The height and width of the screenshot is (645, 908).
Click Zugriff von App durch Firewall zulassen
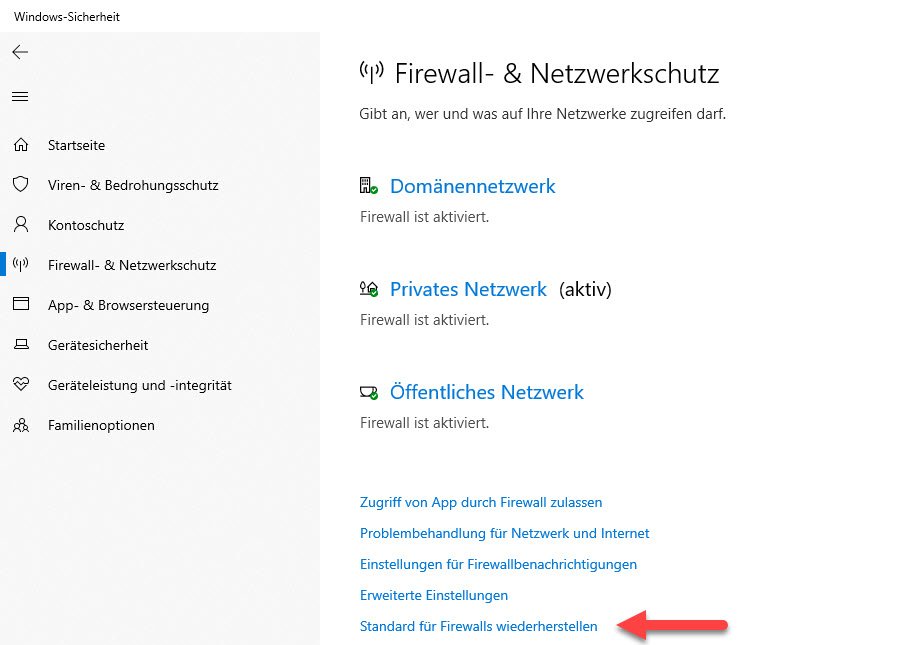(481, 502)
